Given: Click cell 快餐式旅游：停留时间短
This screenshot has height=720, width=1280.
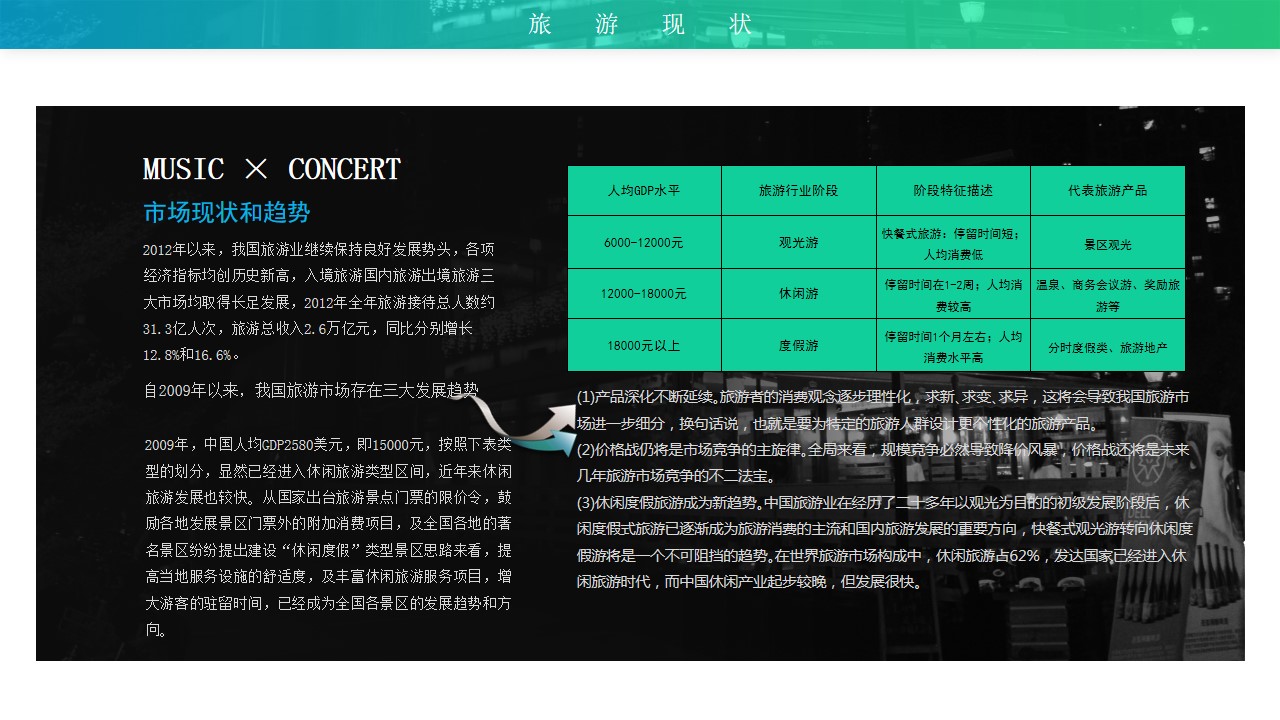Looking at the screenshot, I should click(x=953, y=243).
